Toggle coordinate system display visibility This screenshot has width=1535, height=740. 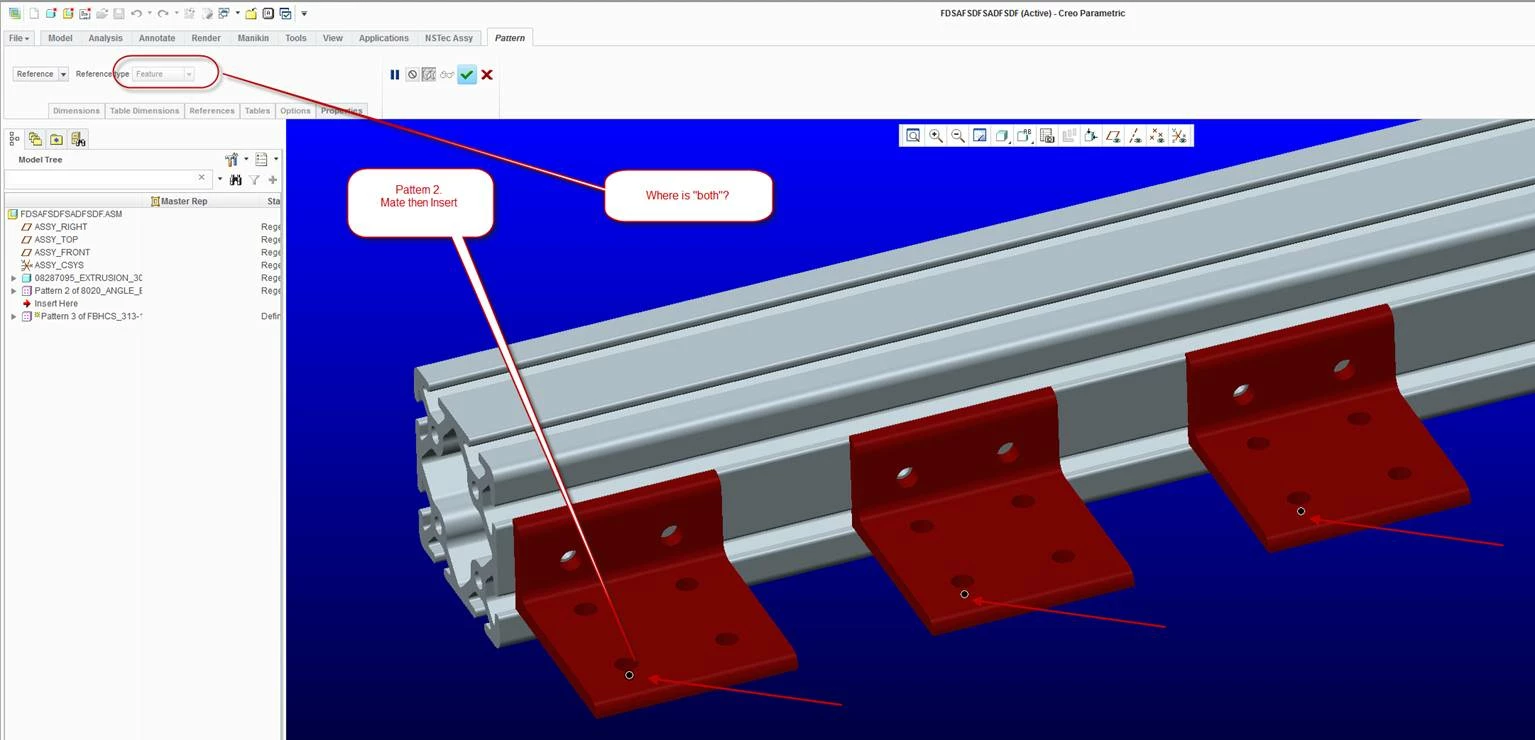[x=1180, y=136]
